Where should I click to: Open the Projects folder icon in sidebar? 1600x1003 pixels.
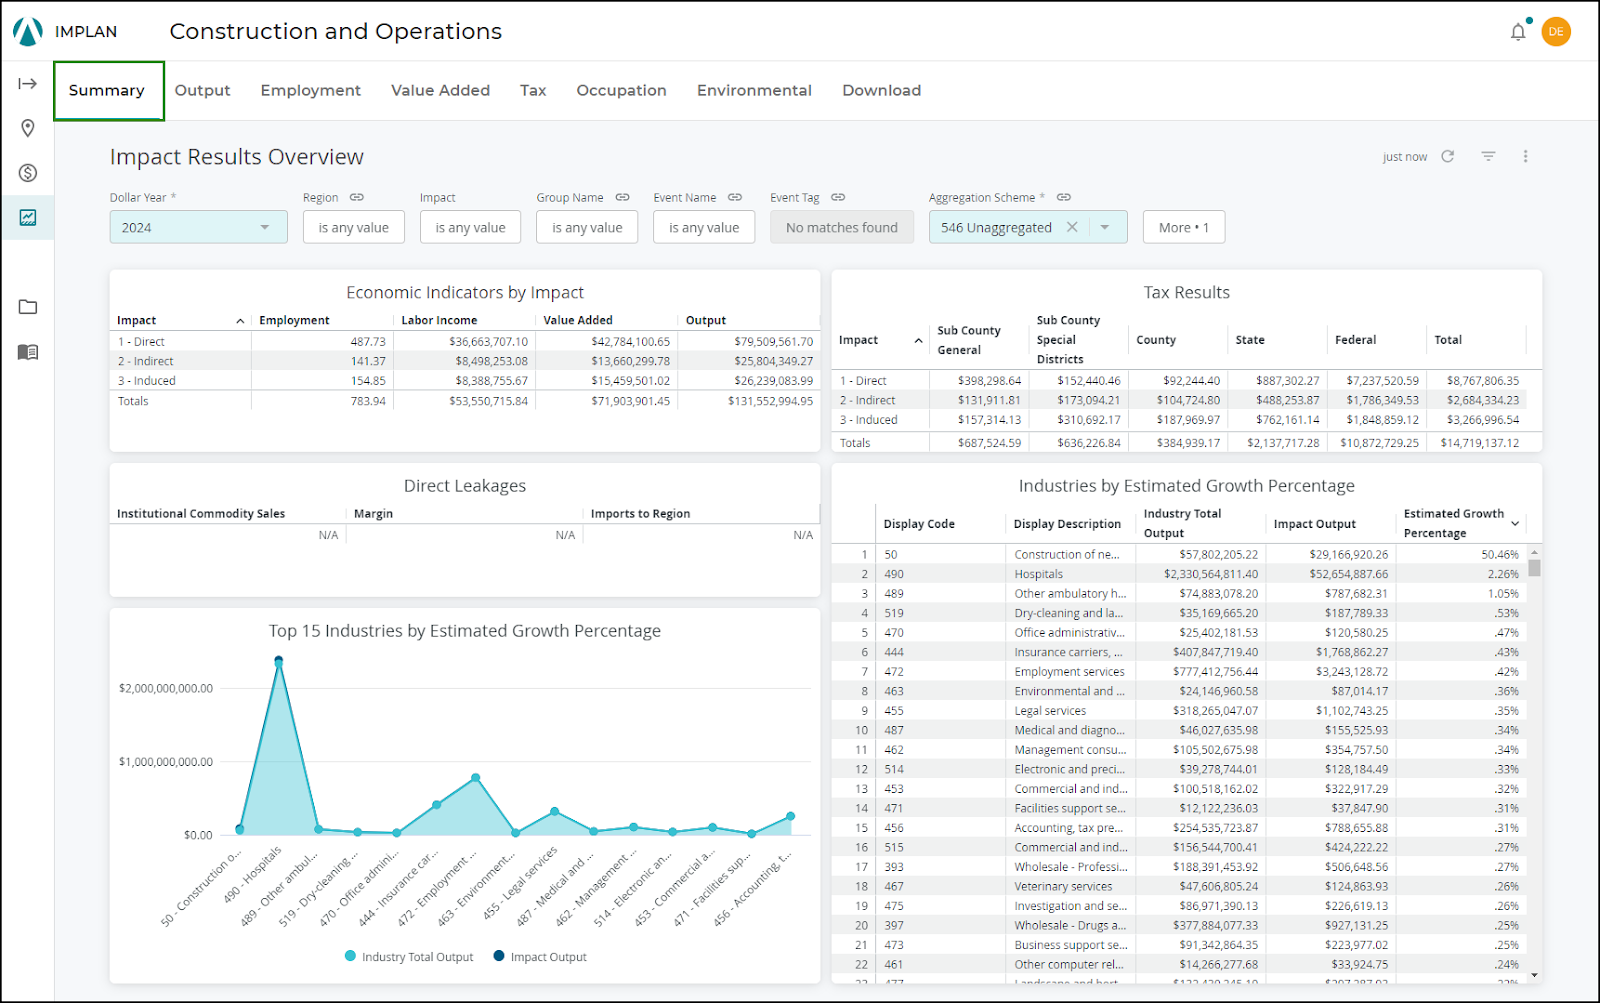pos(27,307)
